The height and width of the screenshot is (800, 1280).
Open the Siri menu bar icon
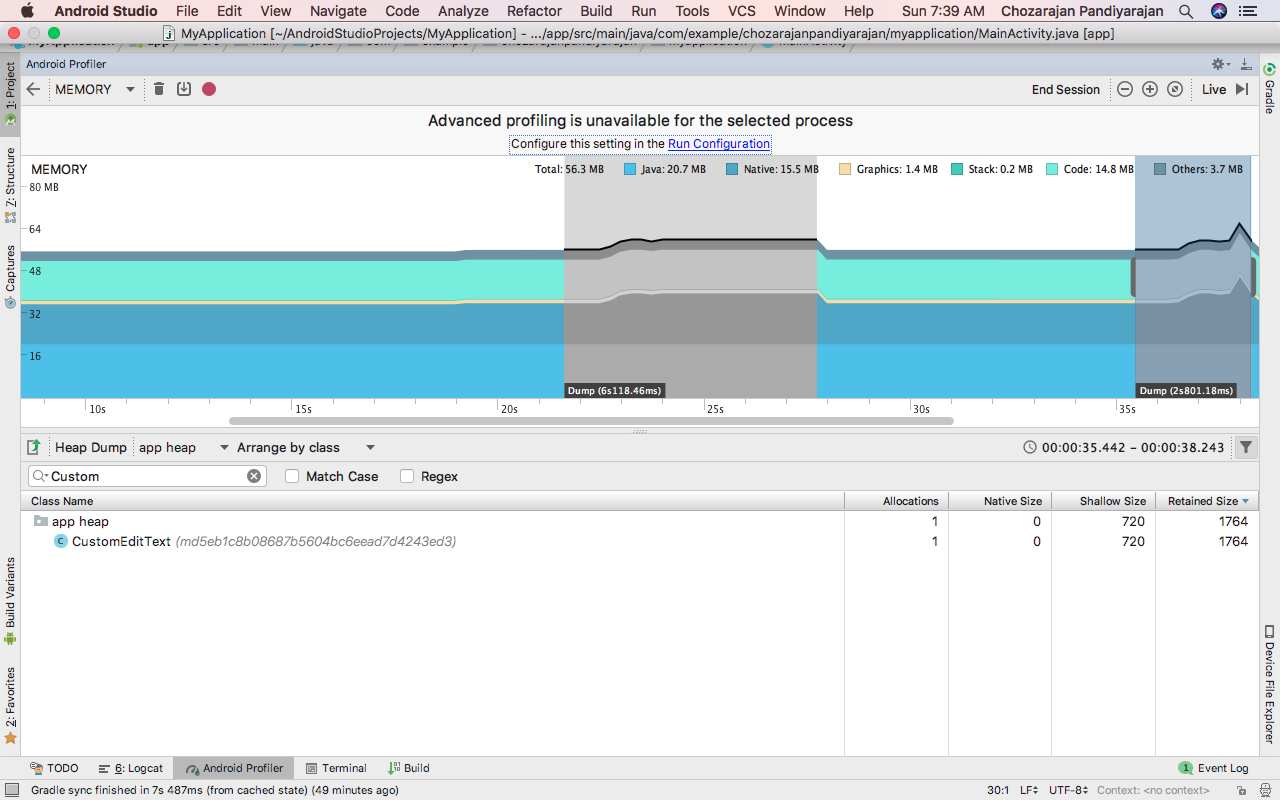(x=1219, y=11)
